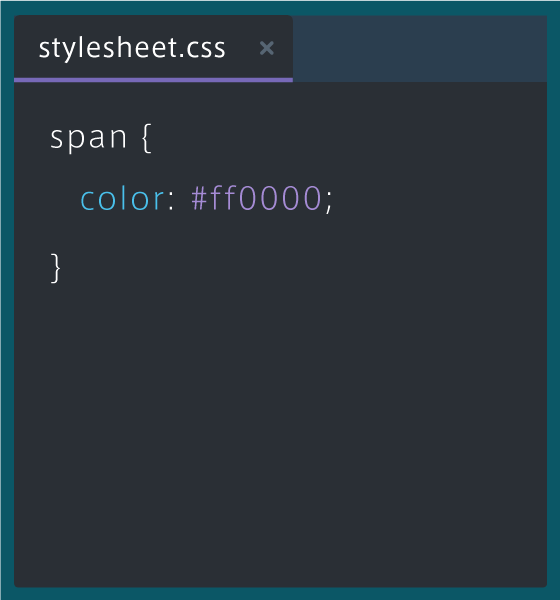Screen dimensions: 560x600
Task: Select the stylesheet.css tab title
Action: [x=132, y=49]
